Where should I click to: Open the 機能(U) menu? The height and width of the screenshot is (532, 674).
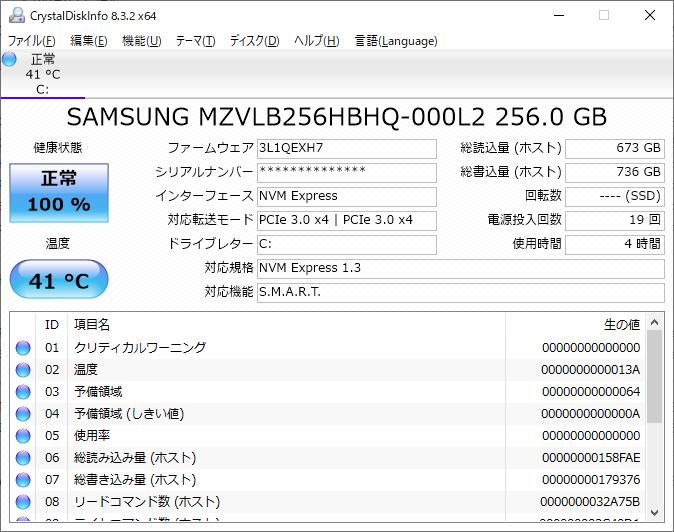tap(141, 41)
